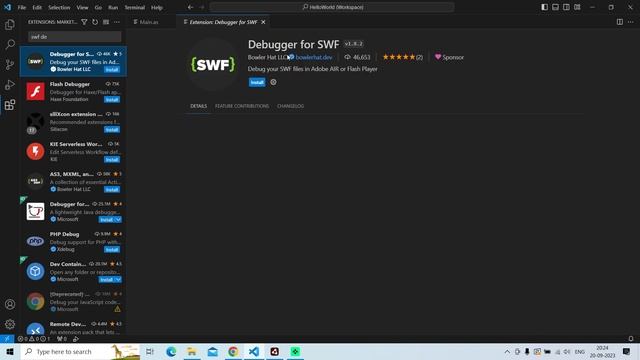Switch to the Main.as editor tab

pyautogui.click(x=149, y=22)
